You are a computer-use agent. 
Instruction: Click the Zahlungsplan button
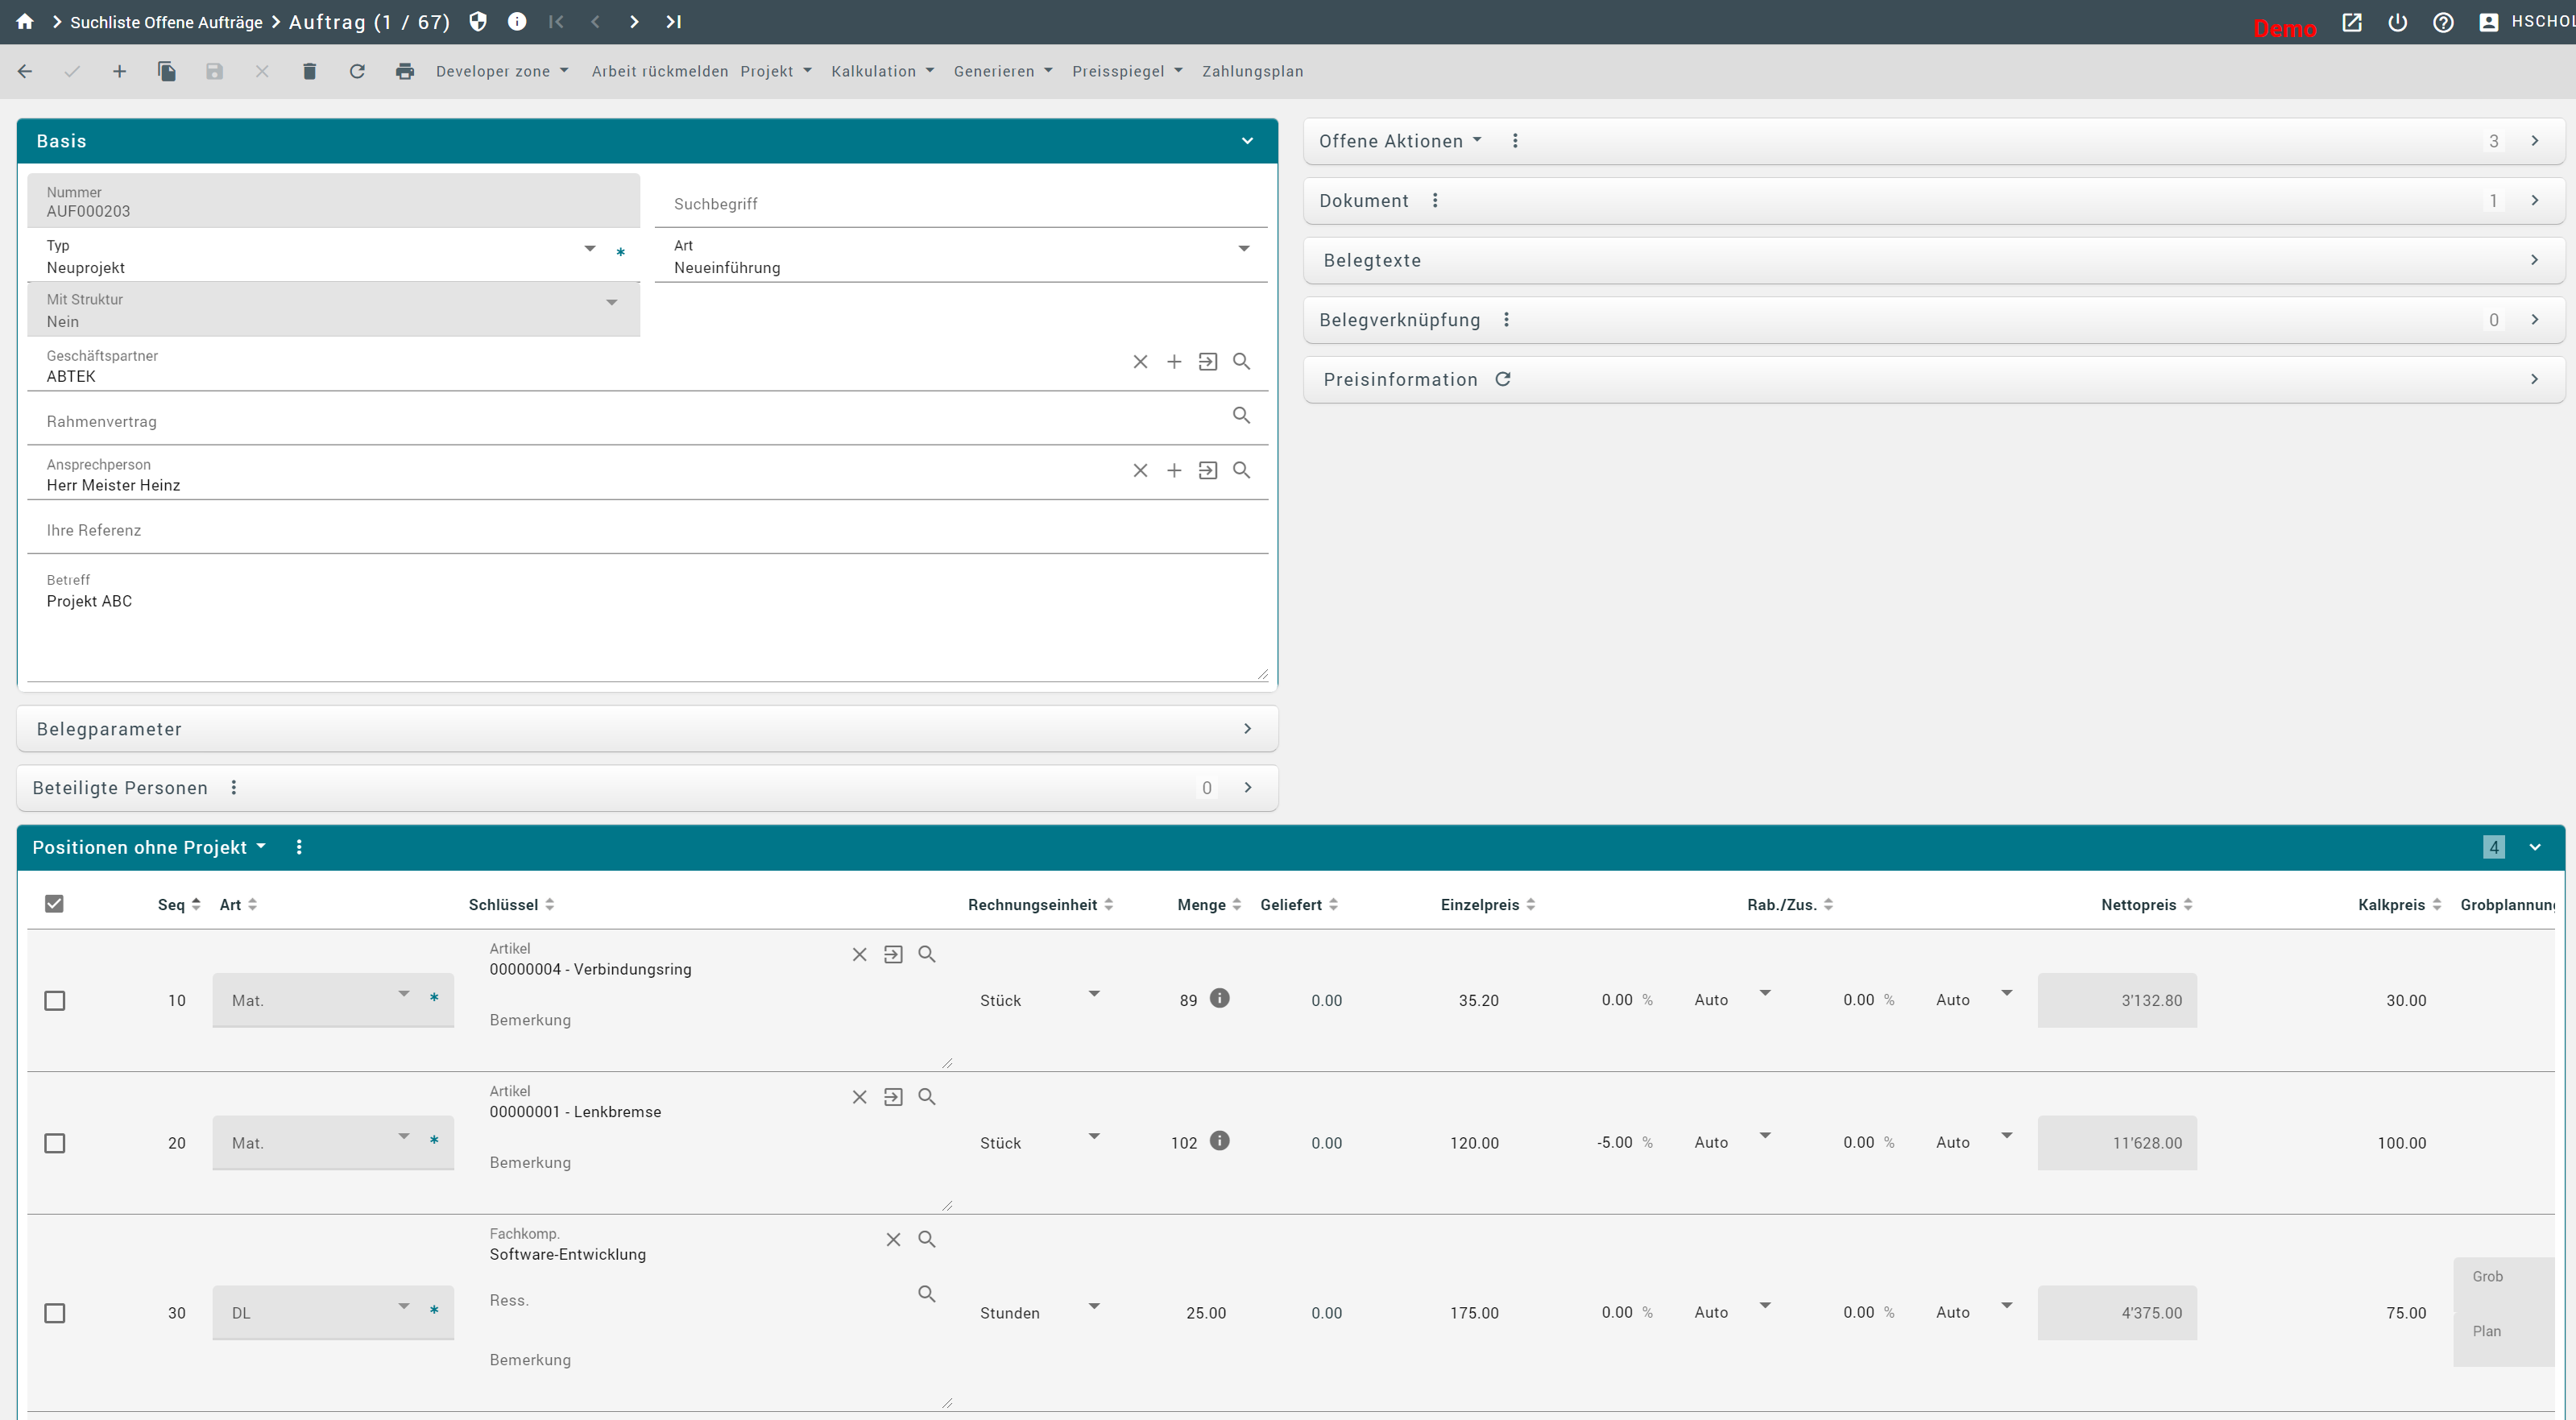(x=1252, y=71)
